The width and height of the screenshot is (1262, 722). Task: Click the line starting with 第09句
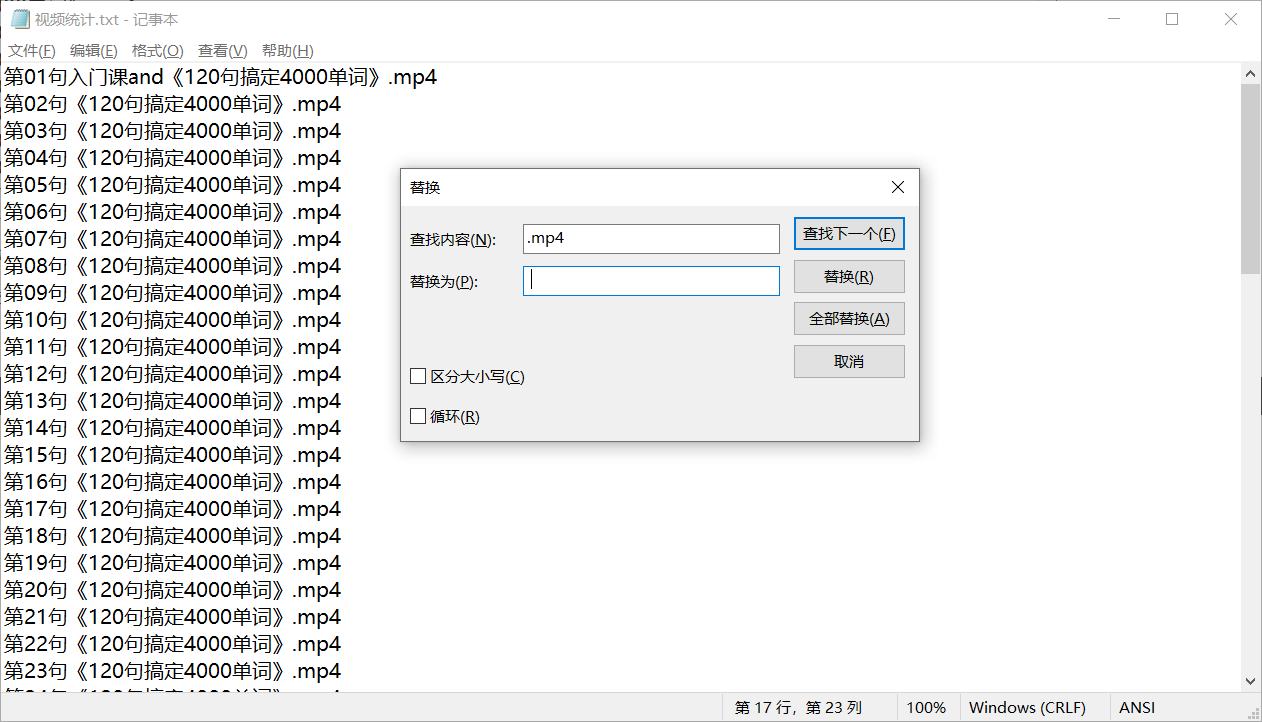(172, 293)
